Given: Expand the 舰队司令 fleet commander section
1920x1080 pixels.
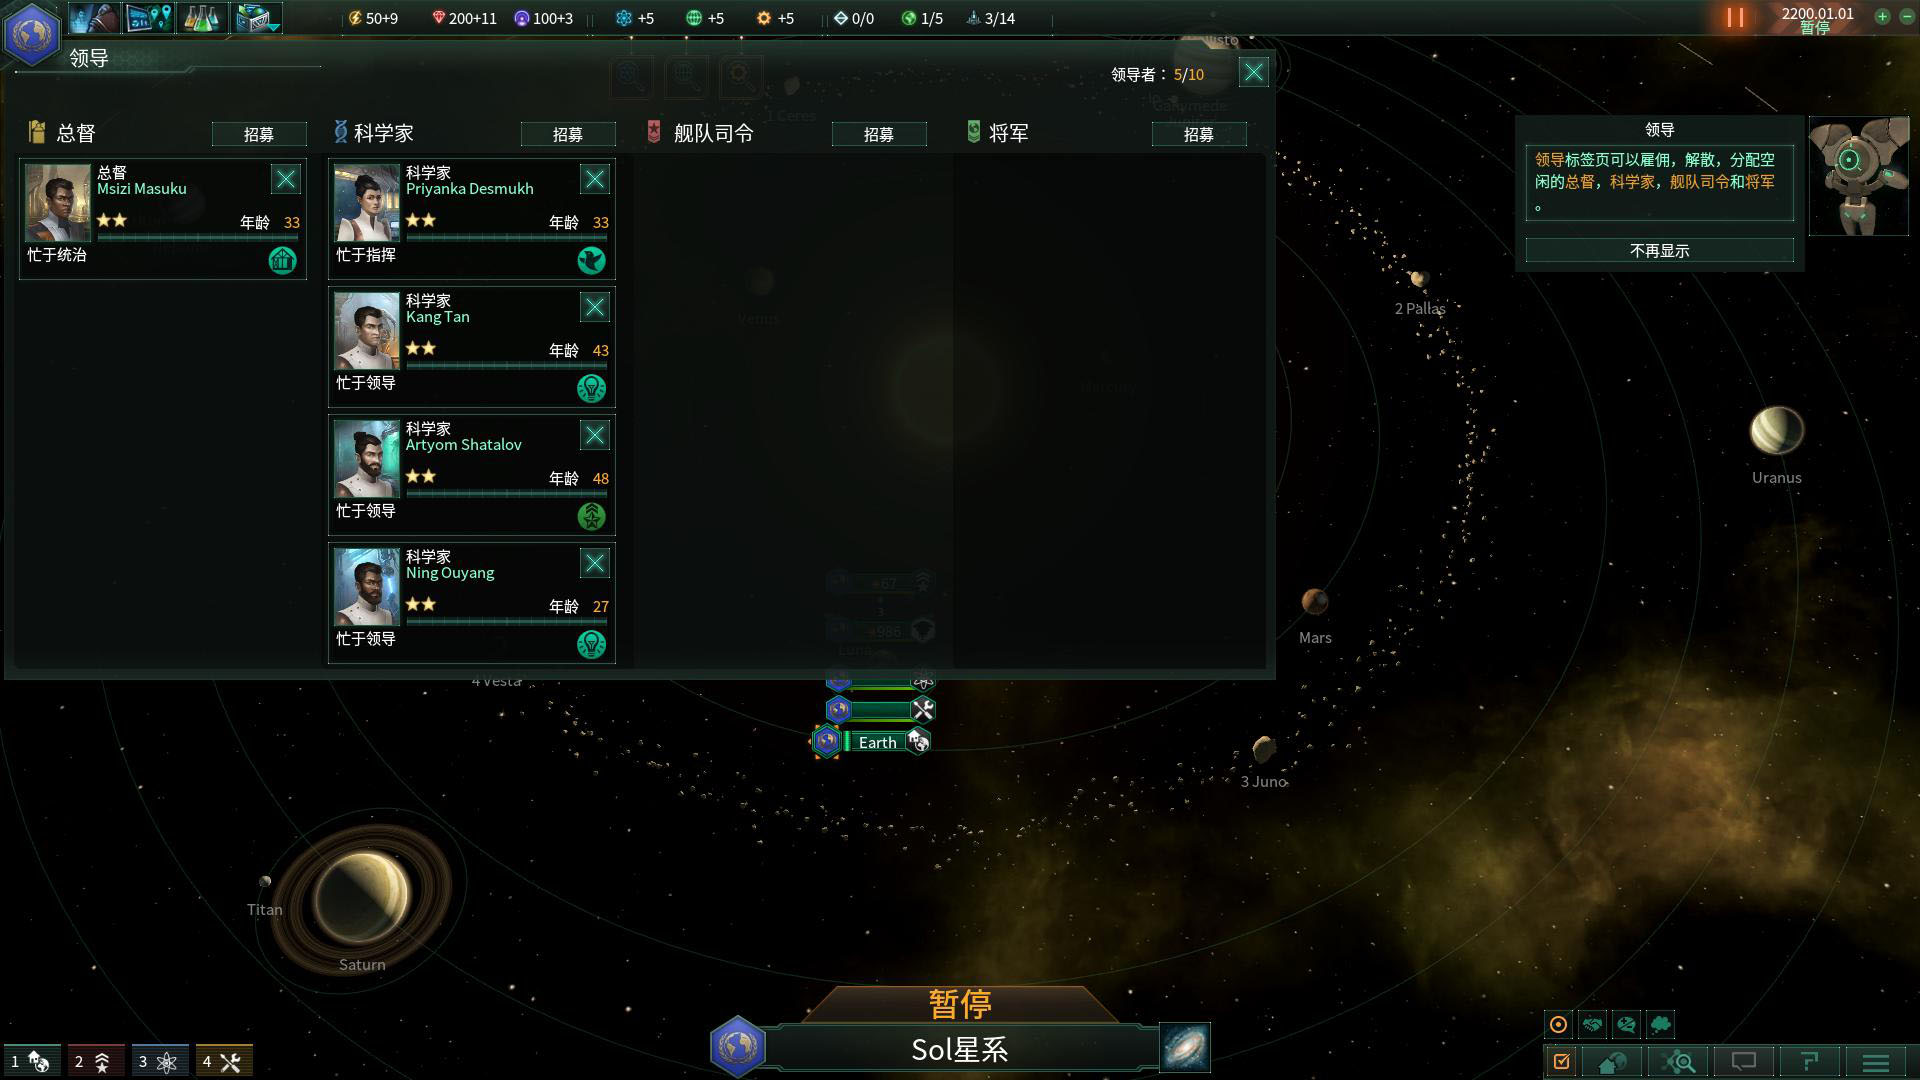Looking at the screenshot, I should pos(713,132).
